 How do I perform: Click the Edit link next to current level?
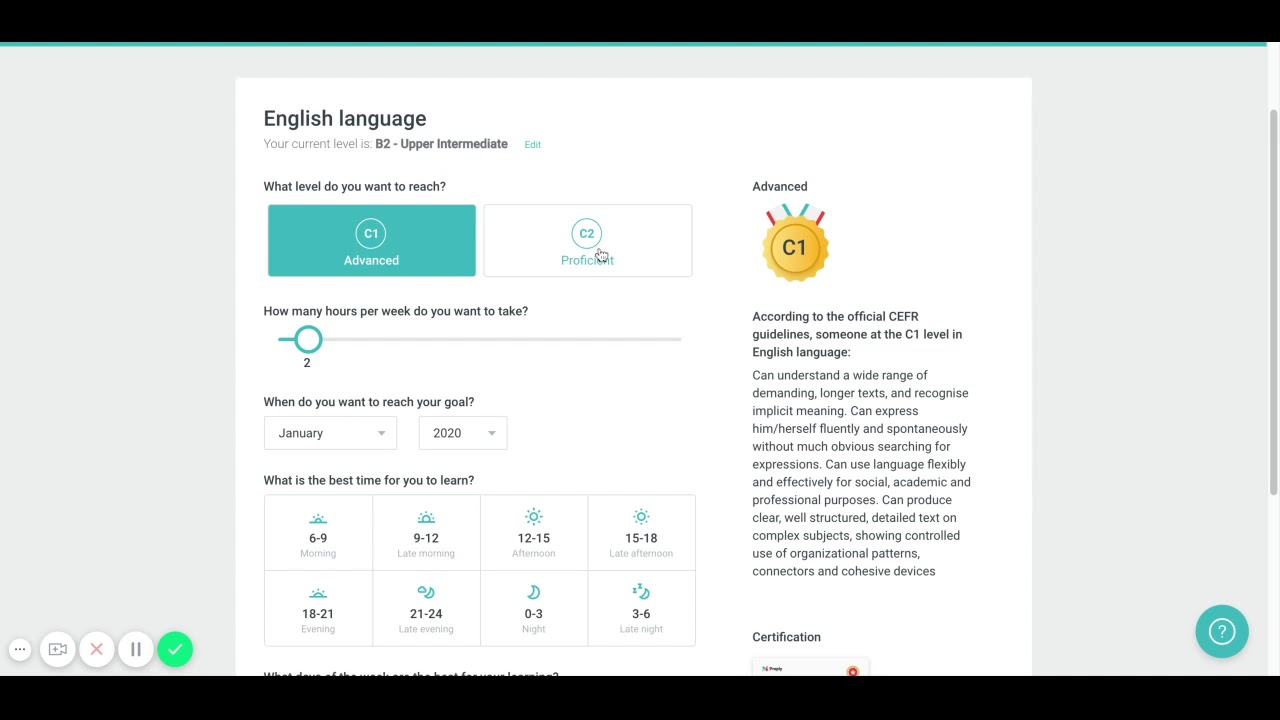tap(532, 145)
